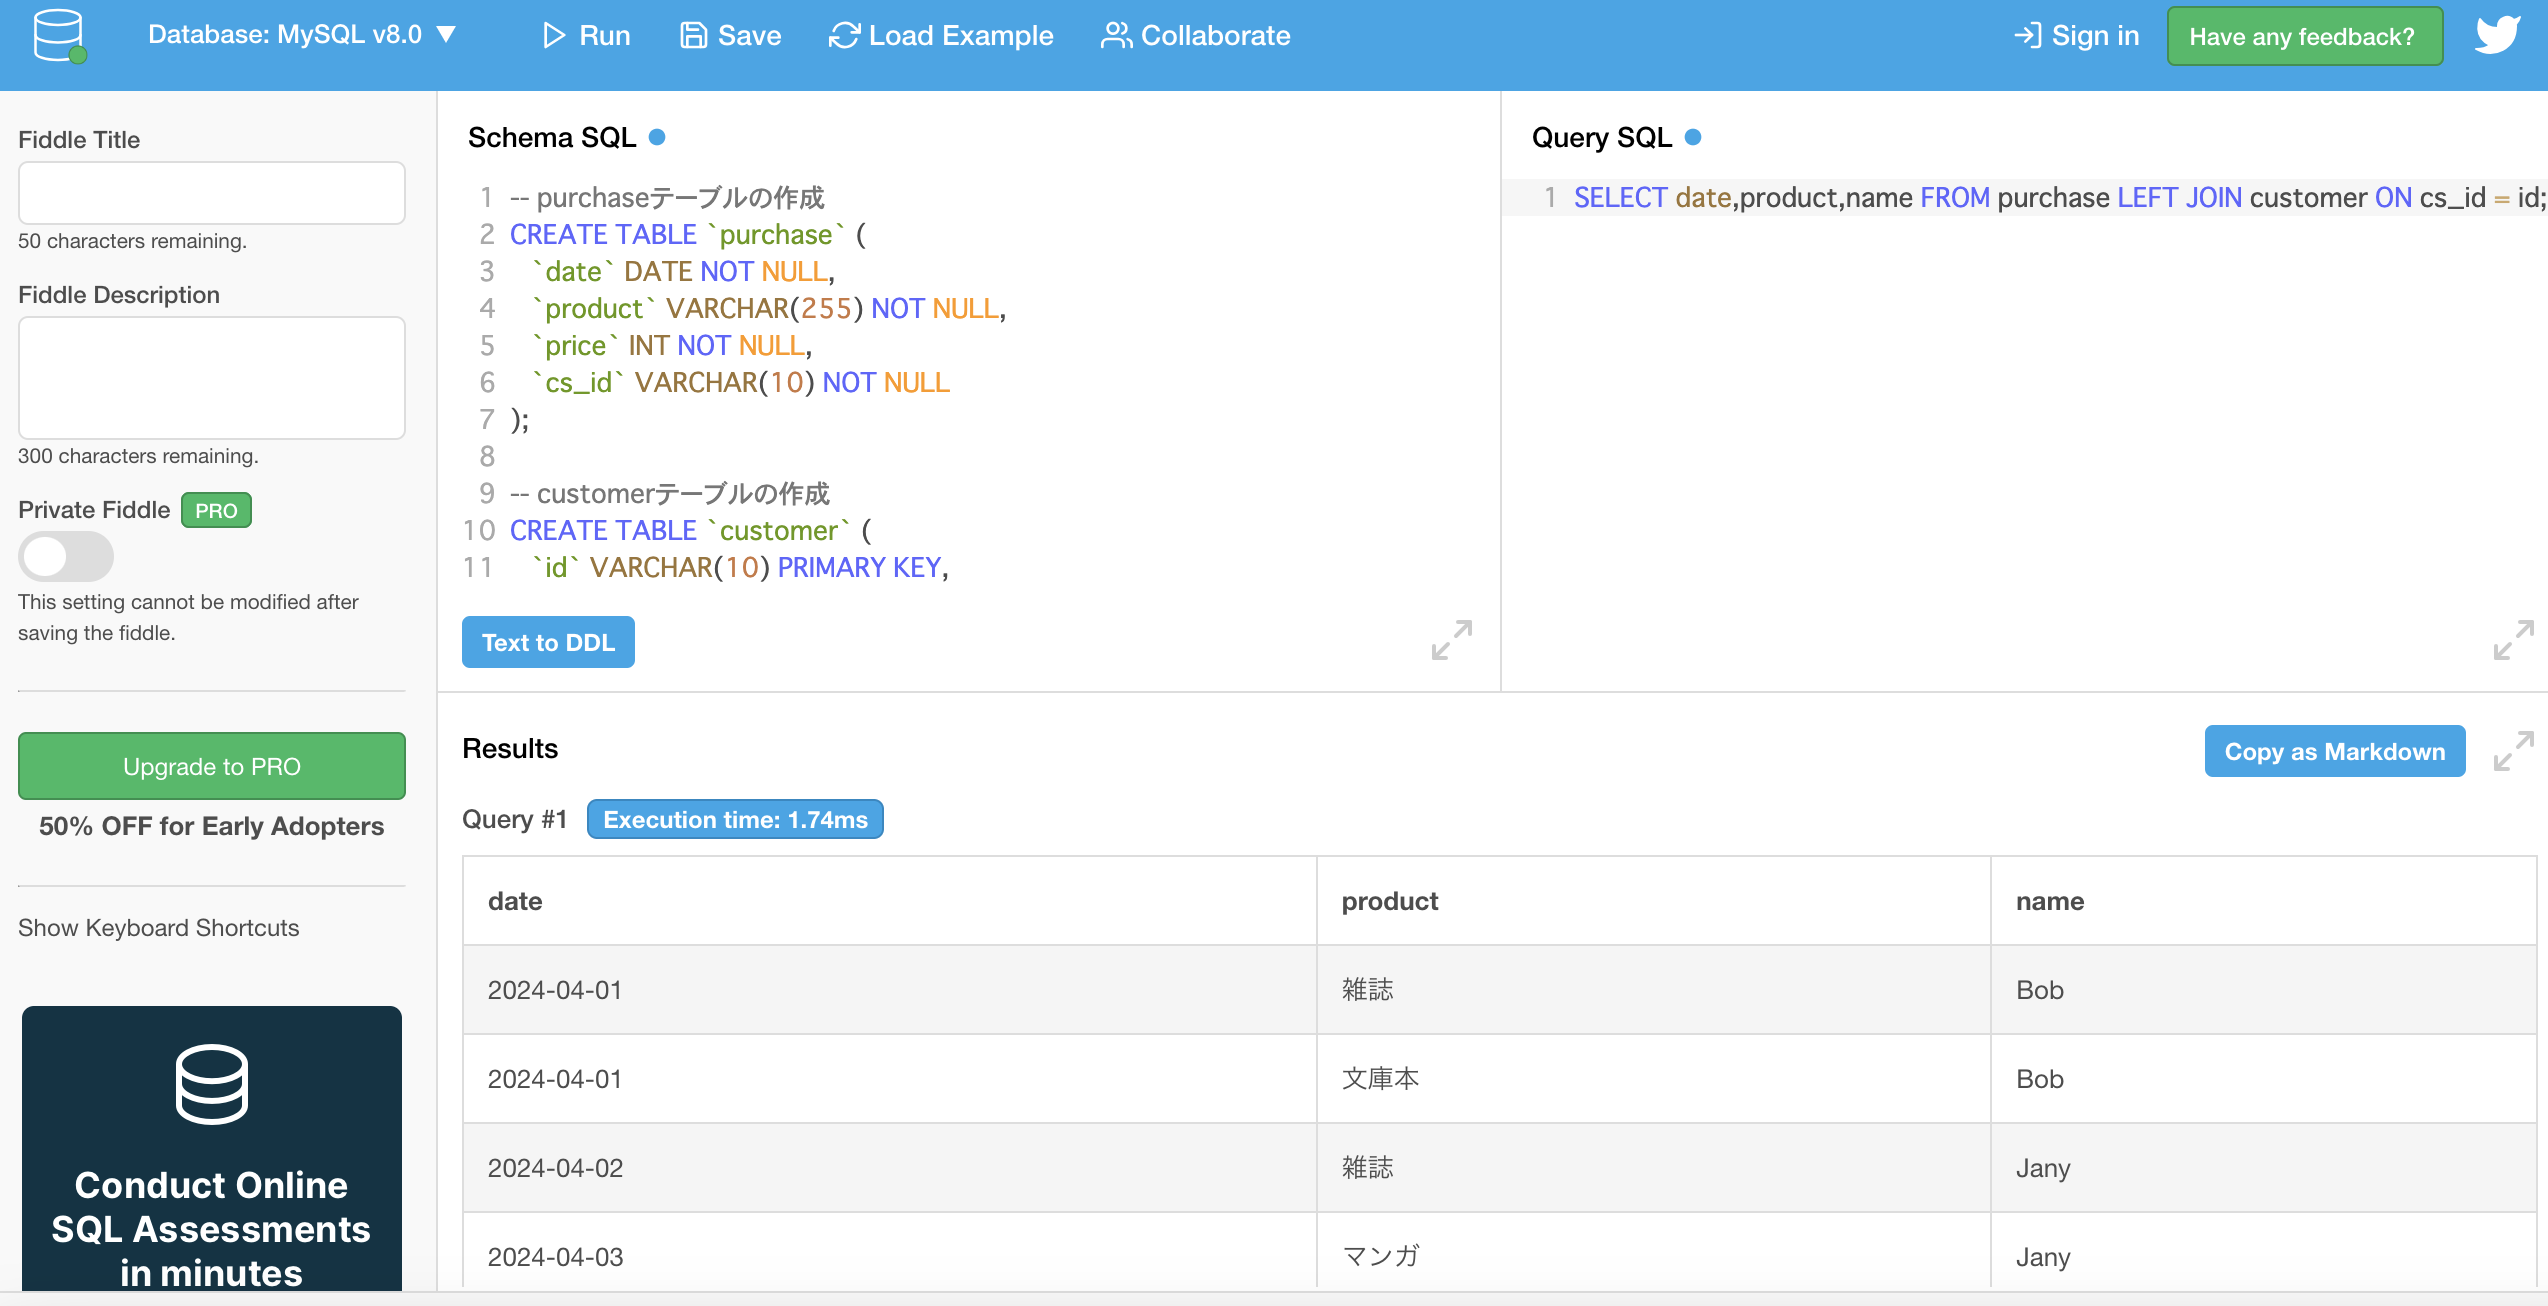The height and width of the screenshot is (1306, 2548).
Task: Click the 50% OFF for Early Adopters text
Action: (212, 826)
